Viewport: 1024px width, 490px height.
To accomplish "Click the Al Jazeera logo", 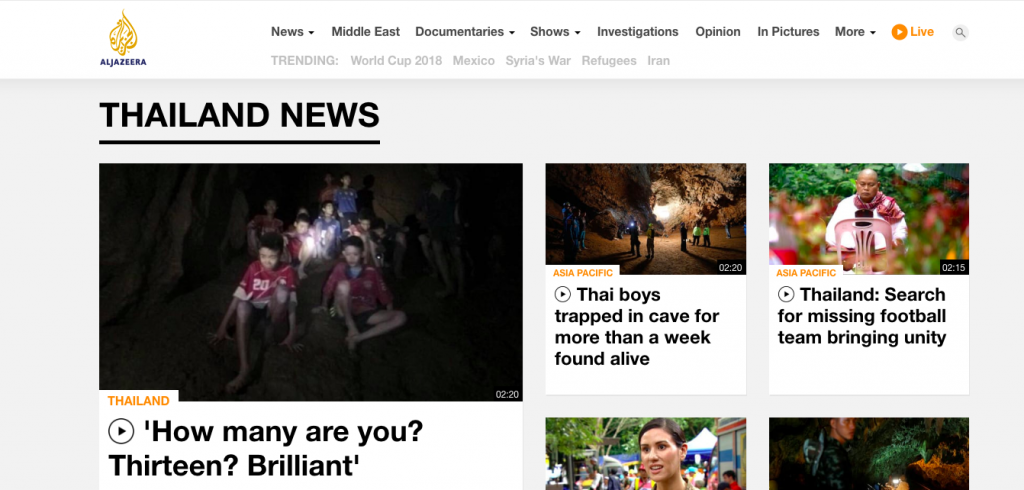I will pos(123,39).
